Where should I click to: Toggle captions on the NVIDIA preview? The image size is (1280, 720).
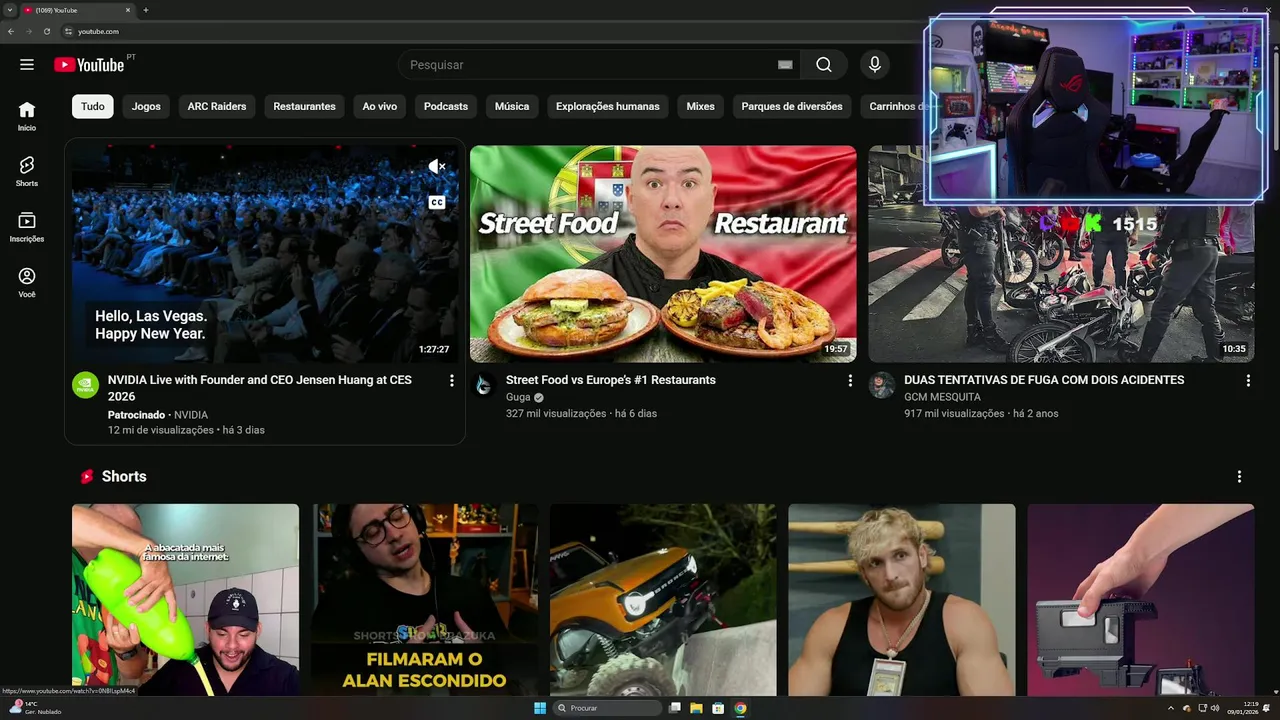pos(437,202)
